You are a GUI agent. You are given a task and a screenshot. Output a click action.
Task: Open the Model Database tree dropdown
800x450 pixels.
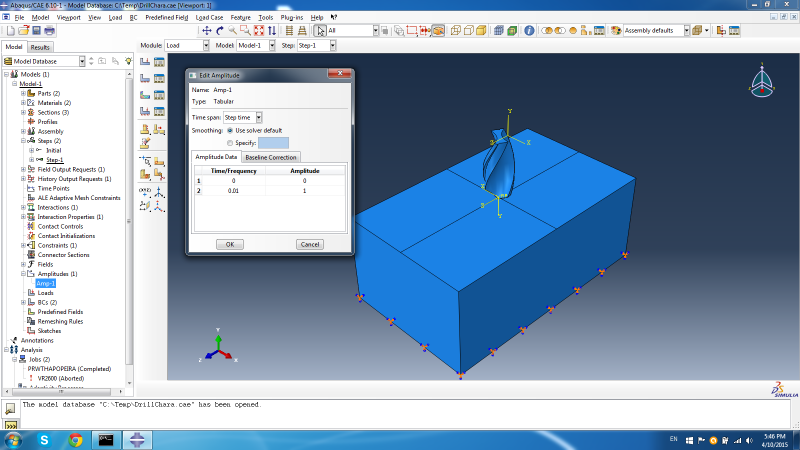click(82, 61)
